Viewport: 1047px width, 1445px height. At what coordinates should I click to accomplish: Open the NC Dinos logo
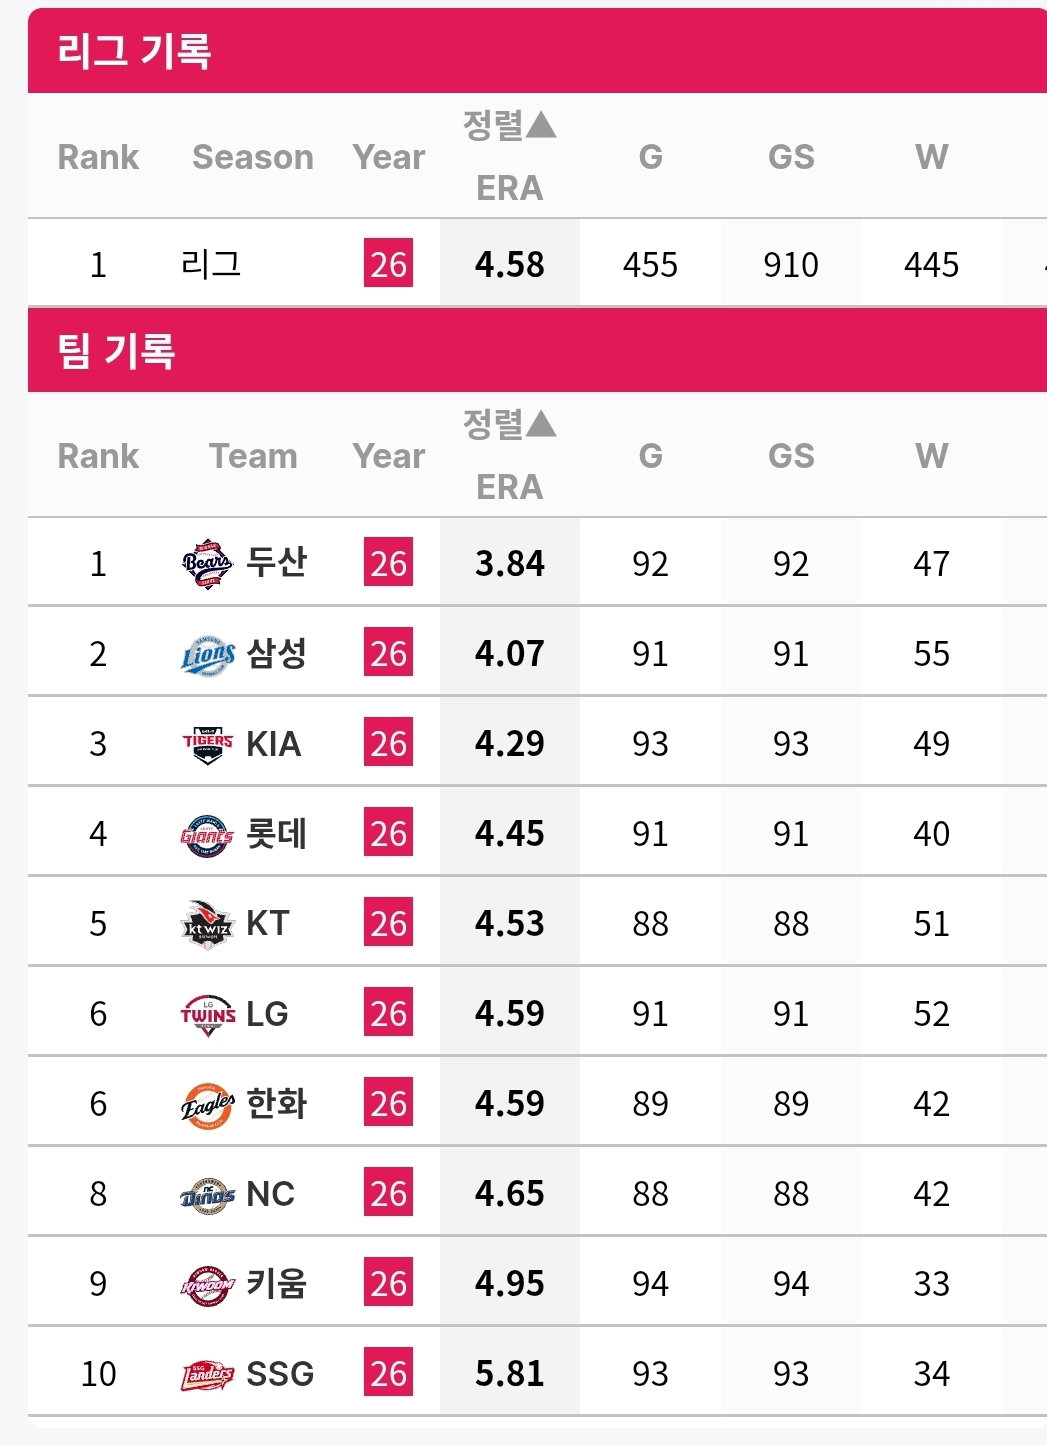point(208,1194)
